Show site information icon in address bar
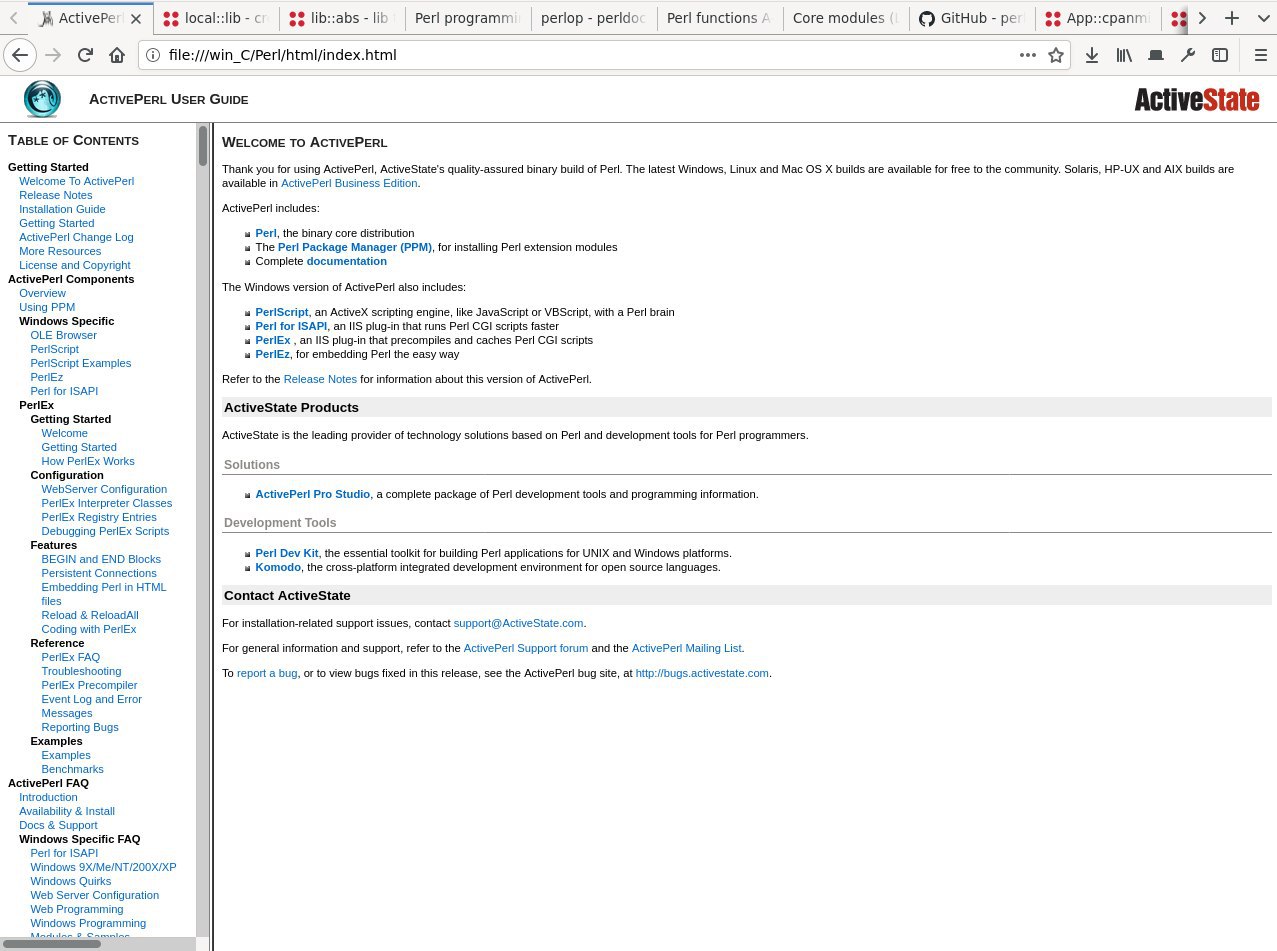The image size is (1277, 951). pos(152,55)
